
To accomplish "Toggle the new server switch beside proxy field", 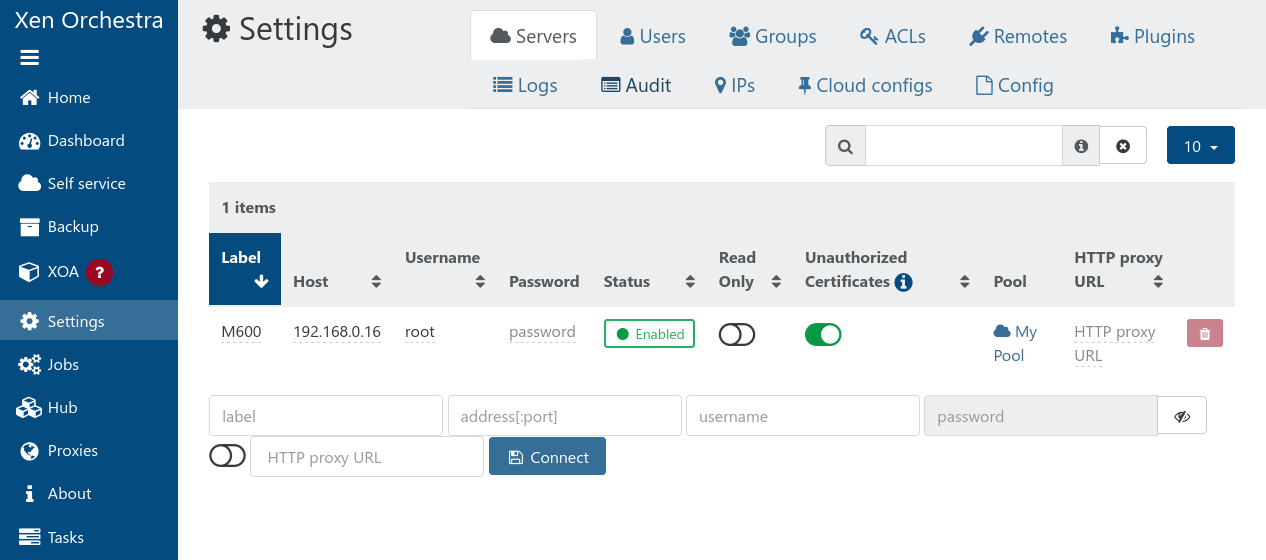I will pyautogui.click(x=227, y=456).
